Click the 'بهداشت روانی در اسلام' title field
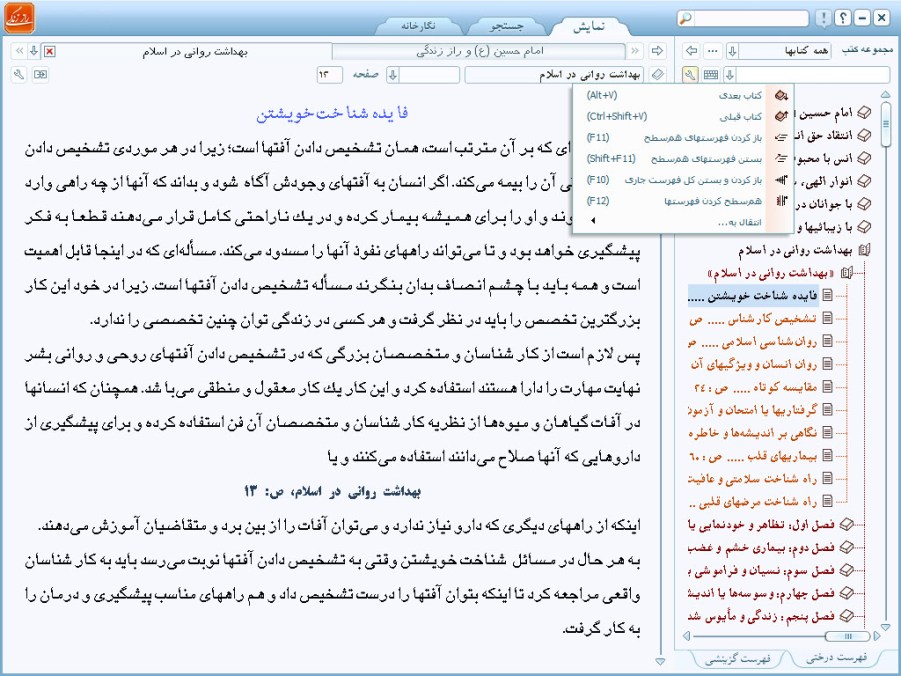The height and width of the screenshot is (676, 901). pyautogui.click(x=555, y=75)
